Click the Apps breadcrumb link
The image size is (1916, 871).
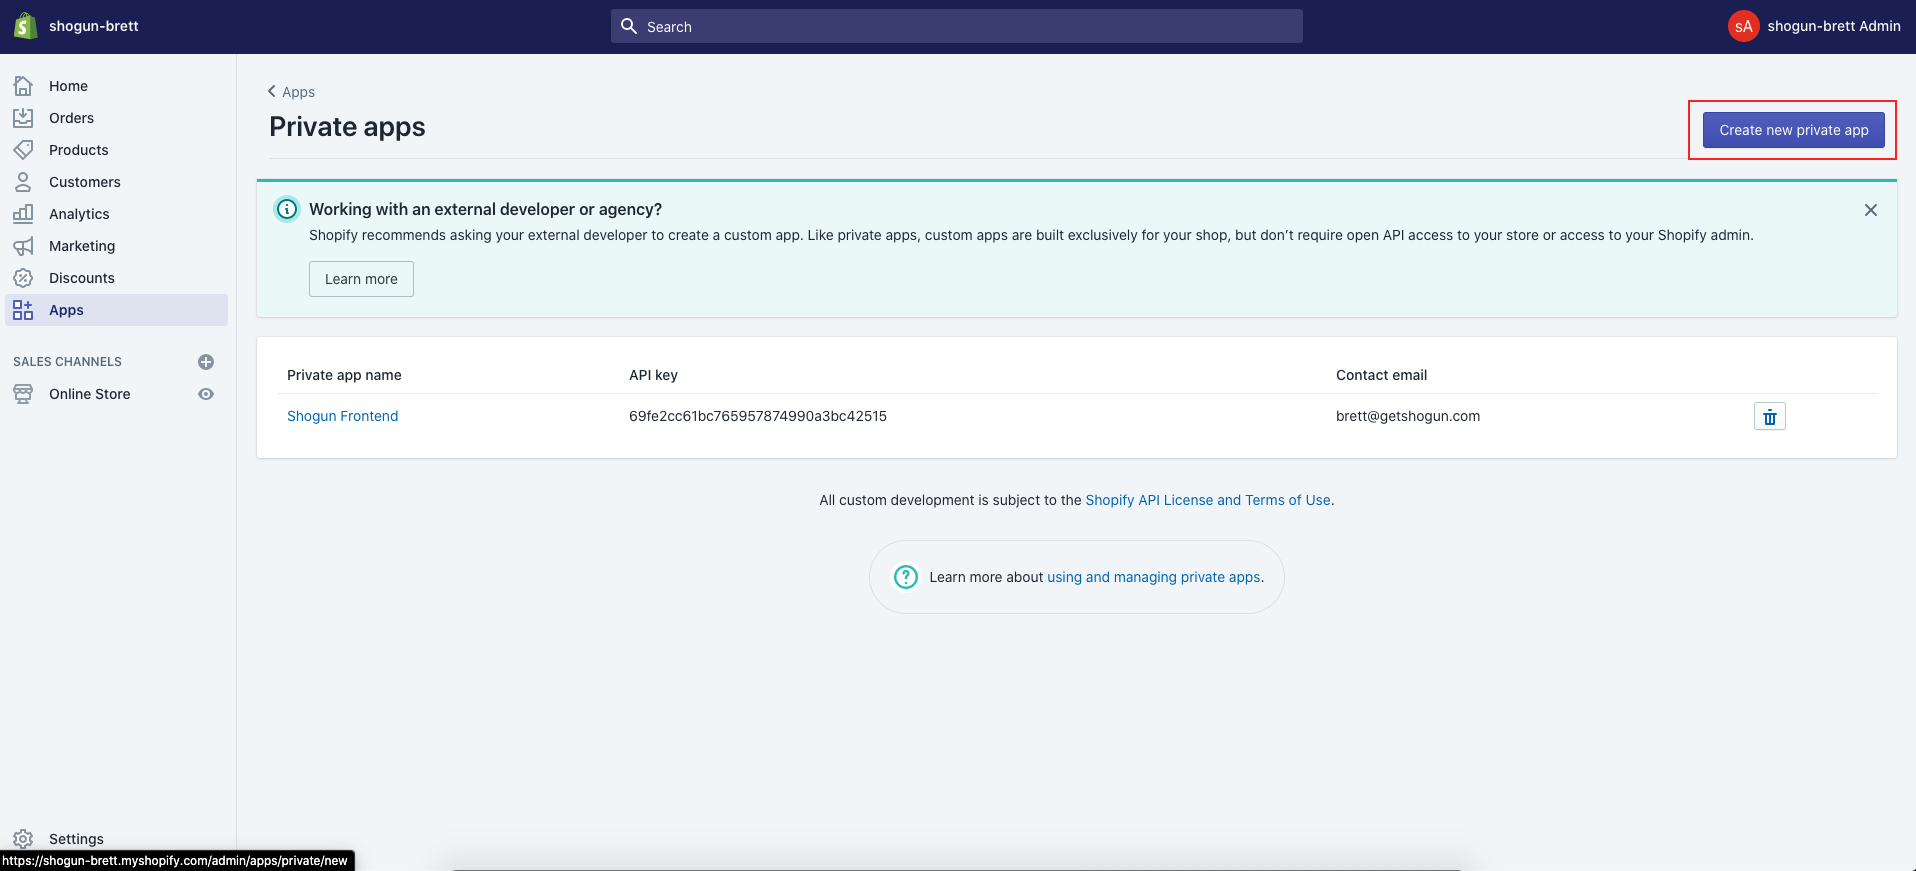[x=298, y=92]
